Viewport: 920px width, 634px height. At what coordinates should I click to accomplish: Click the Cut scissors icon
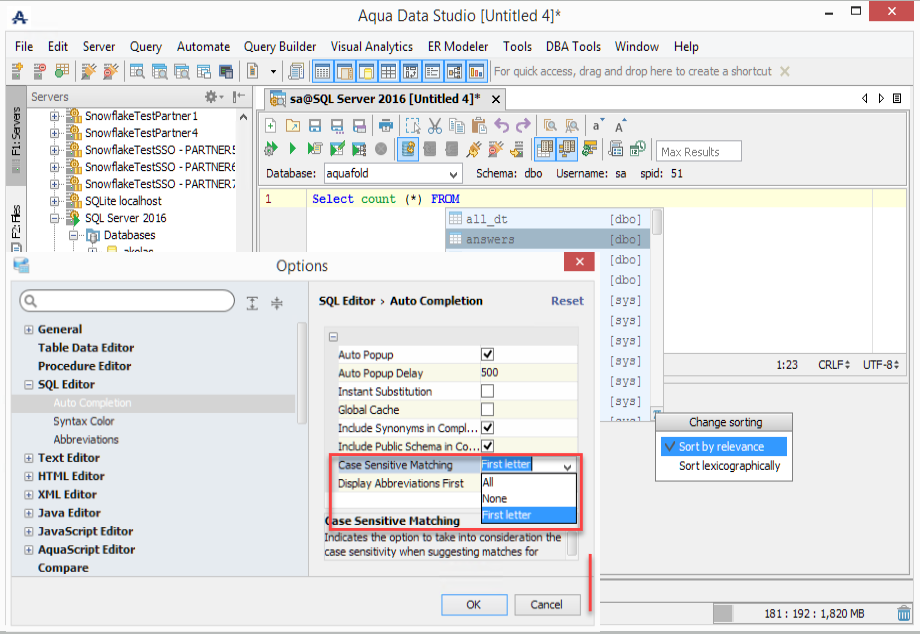(x=435, y=125)
